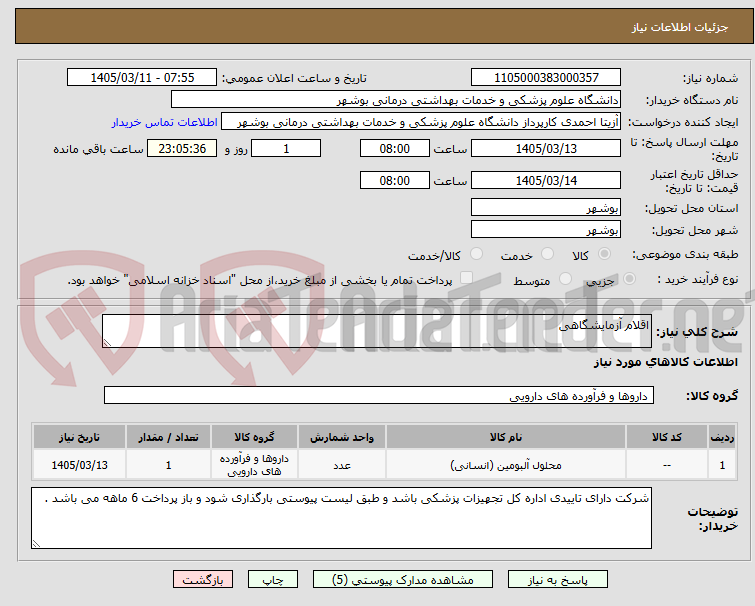
Task: Click the تعداد / مقدار column header
Action: (168, 437)
